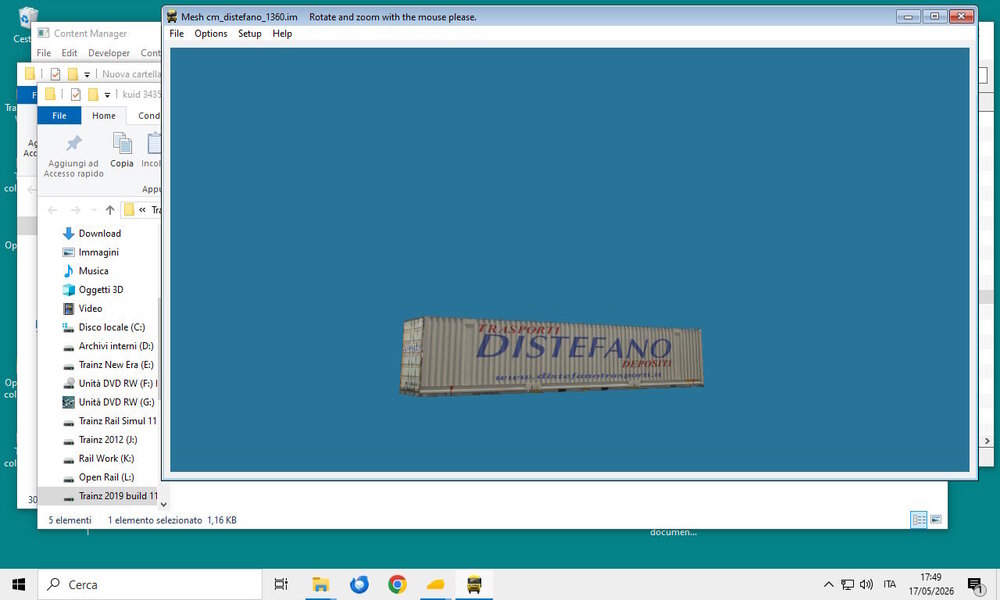This screenshot has width=1000, height=600.
Task: Open Edit menu in Content Manager
Action: click(x=69, y=53)
